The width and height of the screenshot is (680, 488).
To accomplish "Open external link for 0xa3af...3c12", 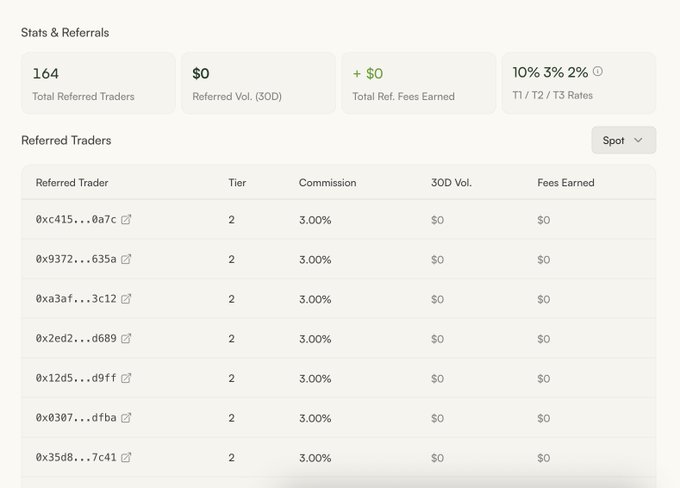I will [x=126, y=299].
